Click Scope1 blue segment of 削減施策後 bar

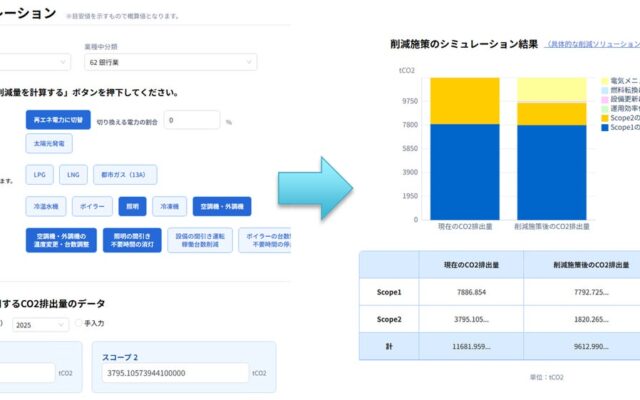(552, 173)
